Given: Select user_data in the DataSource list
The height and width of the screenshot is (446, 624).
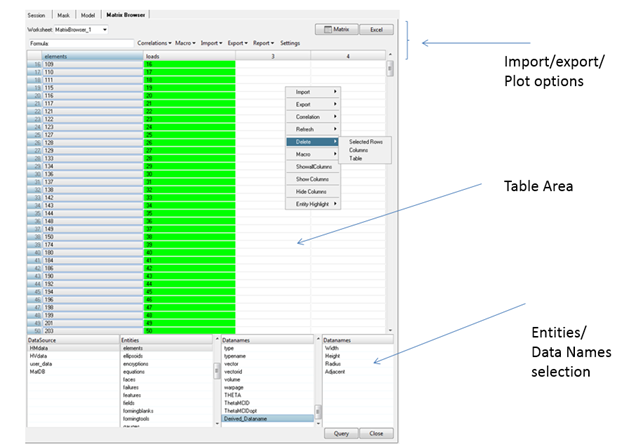Looking at the screenshot, I should [x=73, y=364].
